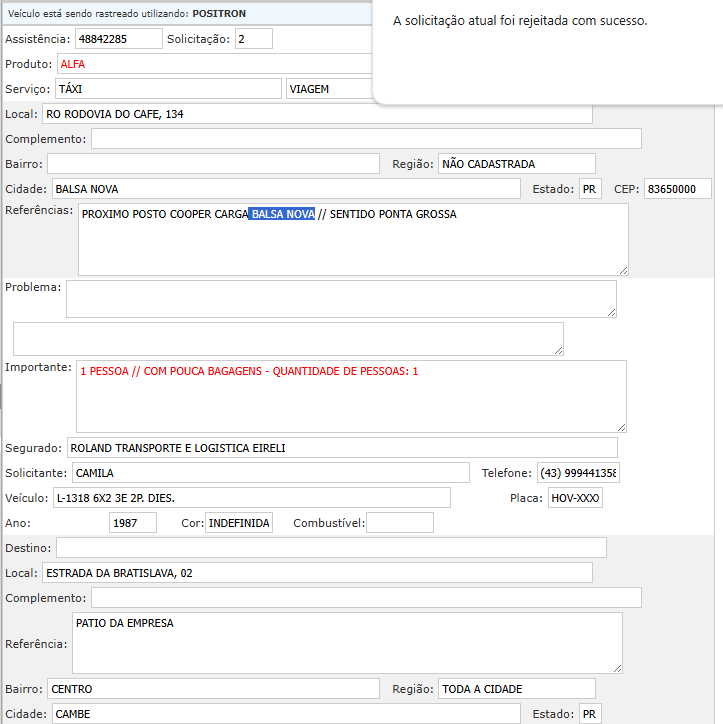Click the Importante notes text area
Screen dimensions: 723x724
pos(351,397)
